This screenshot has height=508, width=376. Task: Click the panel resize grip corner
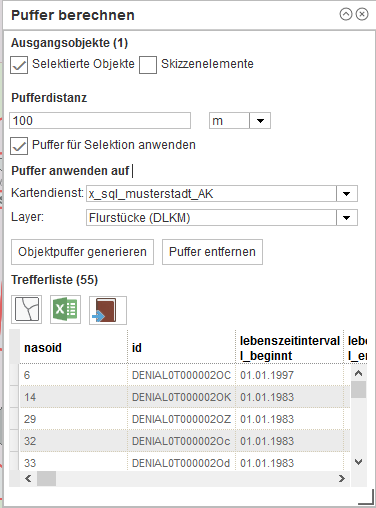(x=366, y=497)
